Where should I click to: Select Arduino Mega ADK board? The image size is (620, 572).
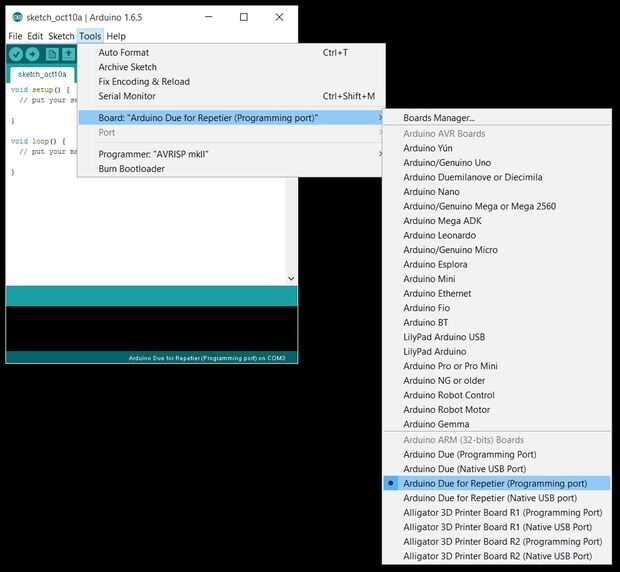pos(497,221)
